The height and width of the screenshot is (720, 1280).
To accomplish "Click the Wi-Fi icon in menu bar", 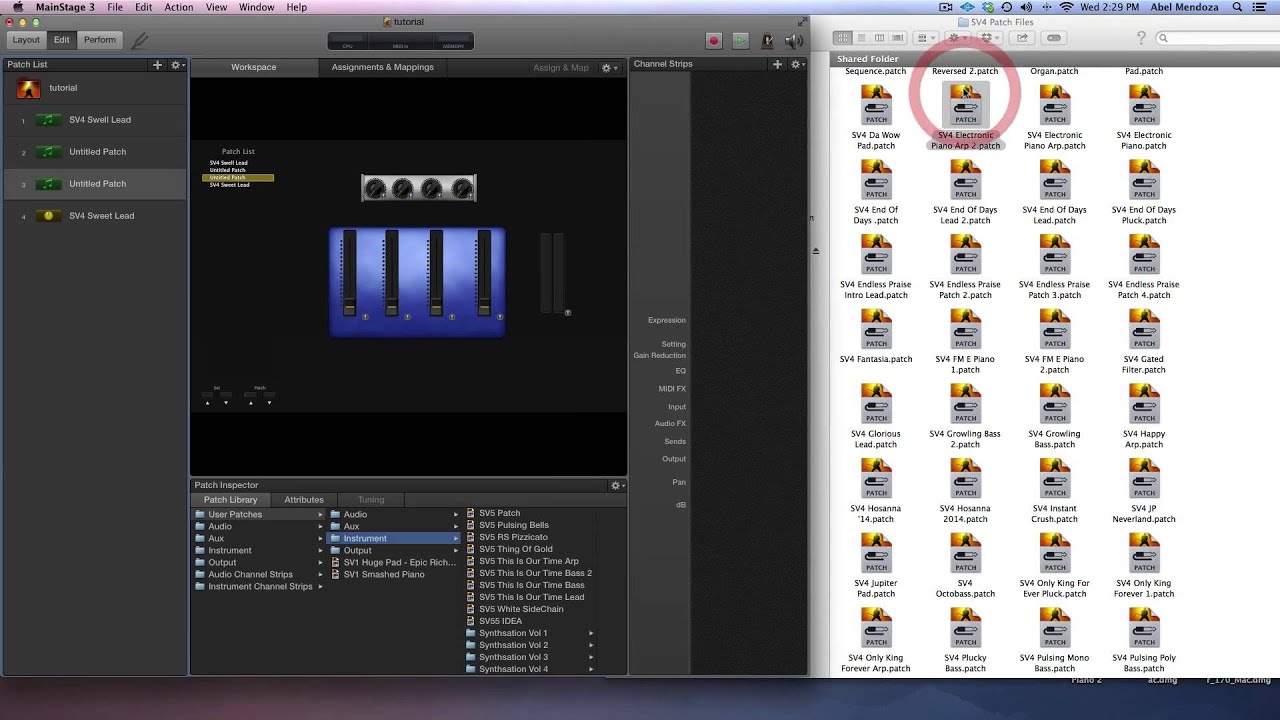I will (x=1066, y=7).
